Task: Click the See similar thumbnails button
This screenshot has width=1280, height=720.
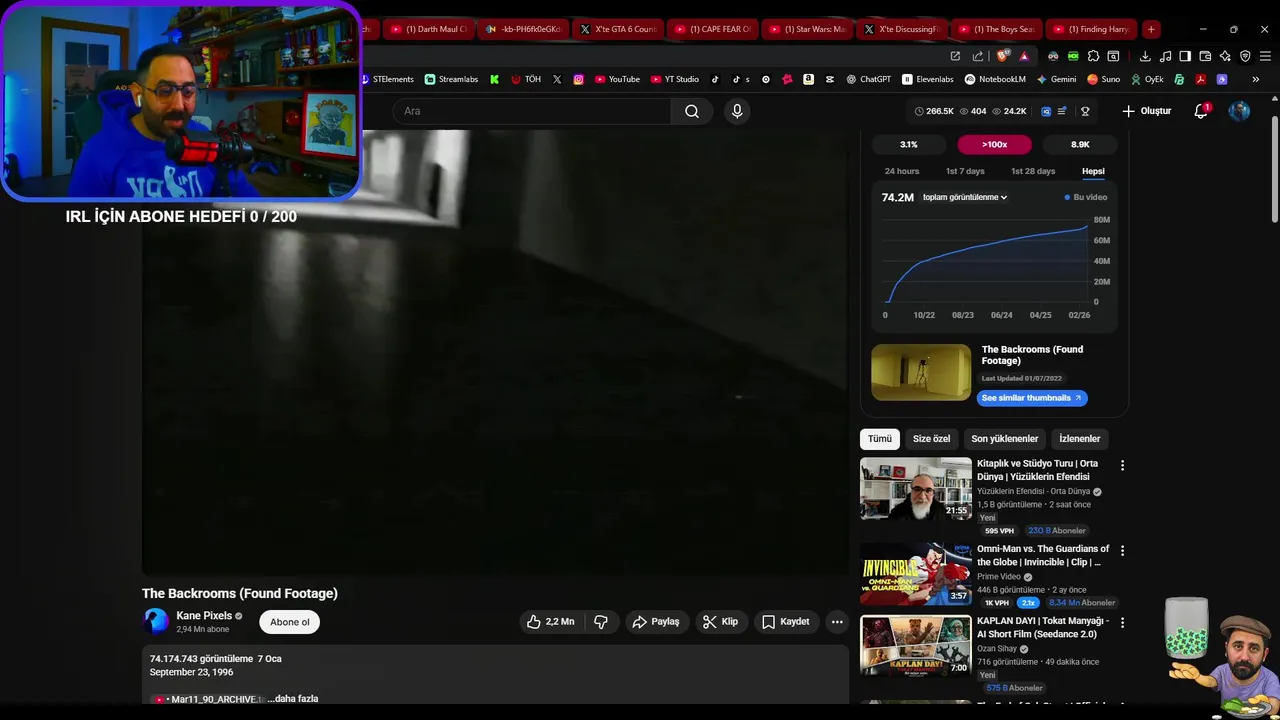Action: coord(1032,398)
